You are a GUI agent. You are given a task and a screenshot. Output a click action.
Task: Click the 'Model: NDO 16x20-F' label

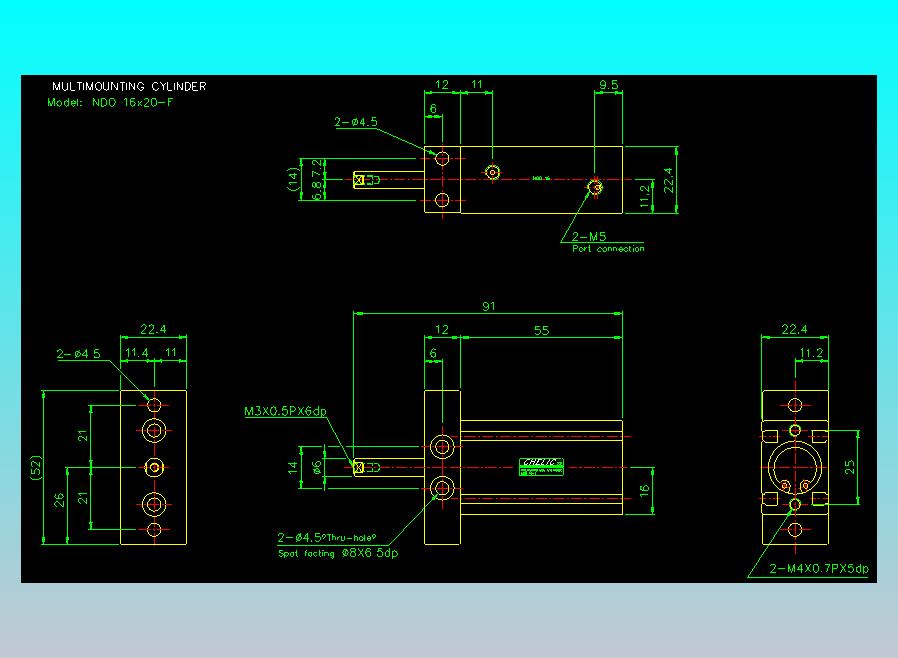[110, 103]
